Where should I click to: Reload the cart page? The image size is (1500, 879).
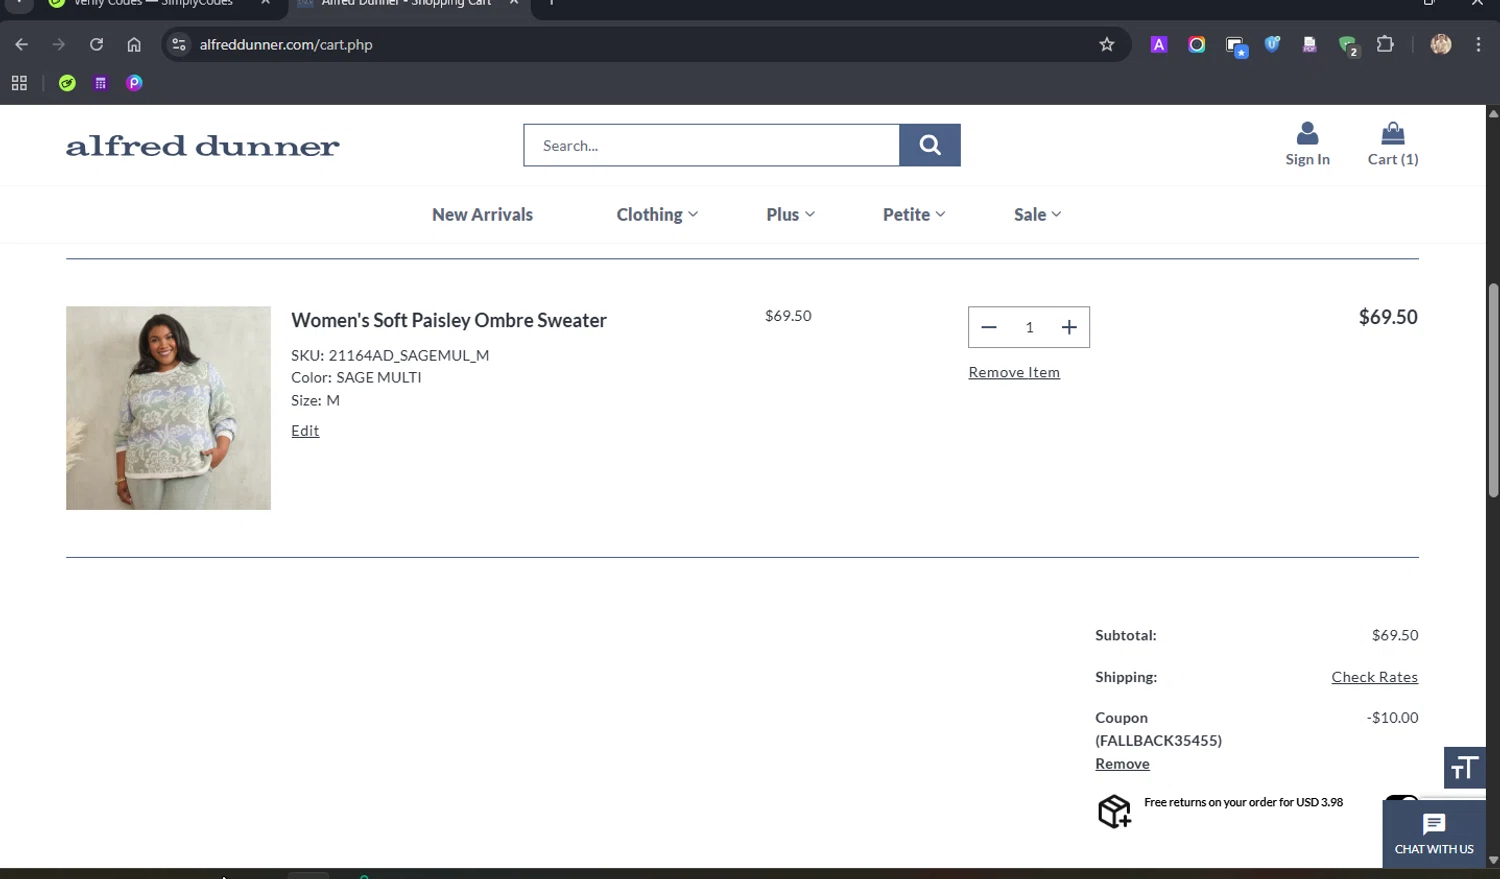96,44
